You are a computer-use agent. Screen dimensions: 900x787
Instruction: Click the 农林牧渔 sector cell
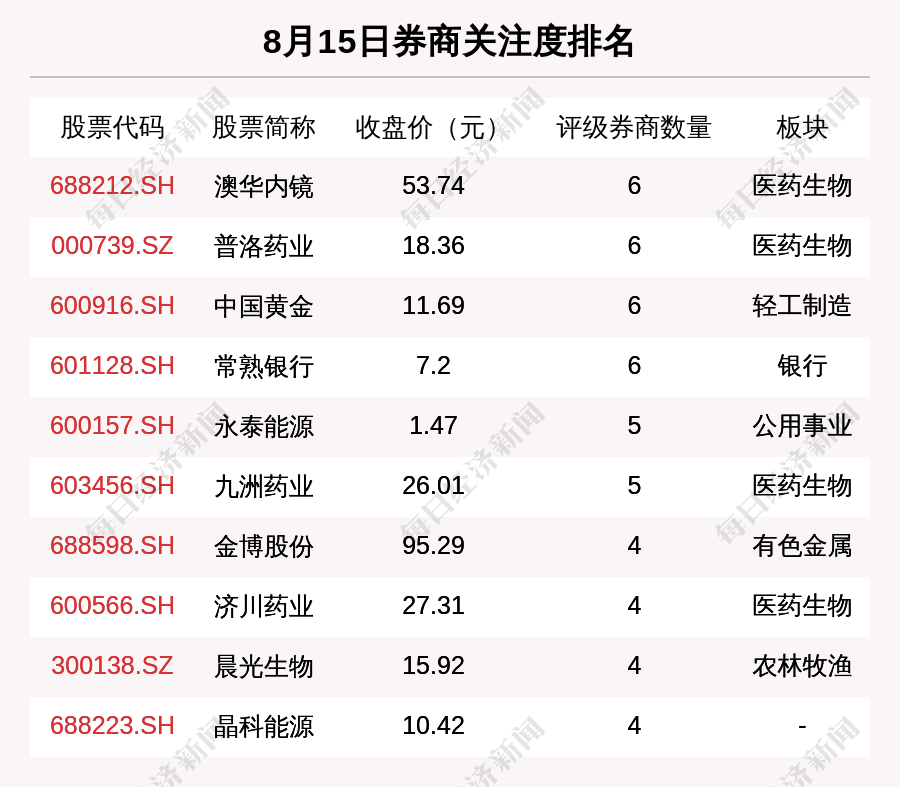point(802,666)
